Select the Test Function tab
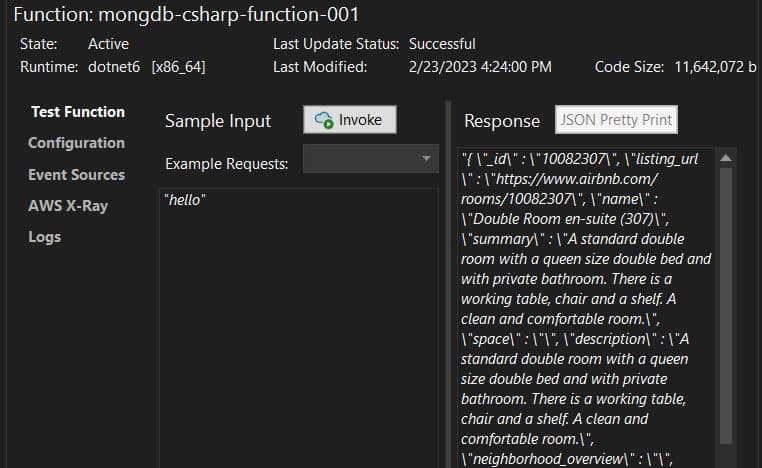Image resolution: width=762 pixels, height=468 pixels. click(77, 112)
